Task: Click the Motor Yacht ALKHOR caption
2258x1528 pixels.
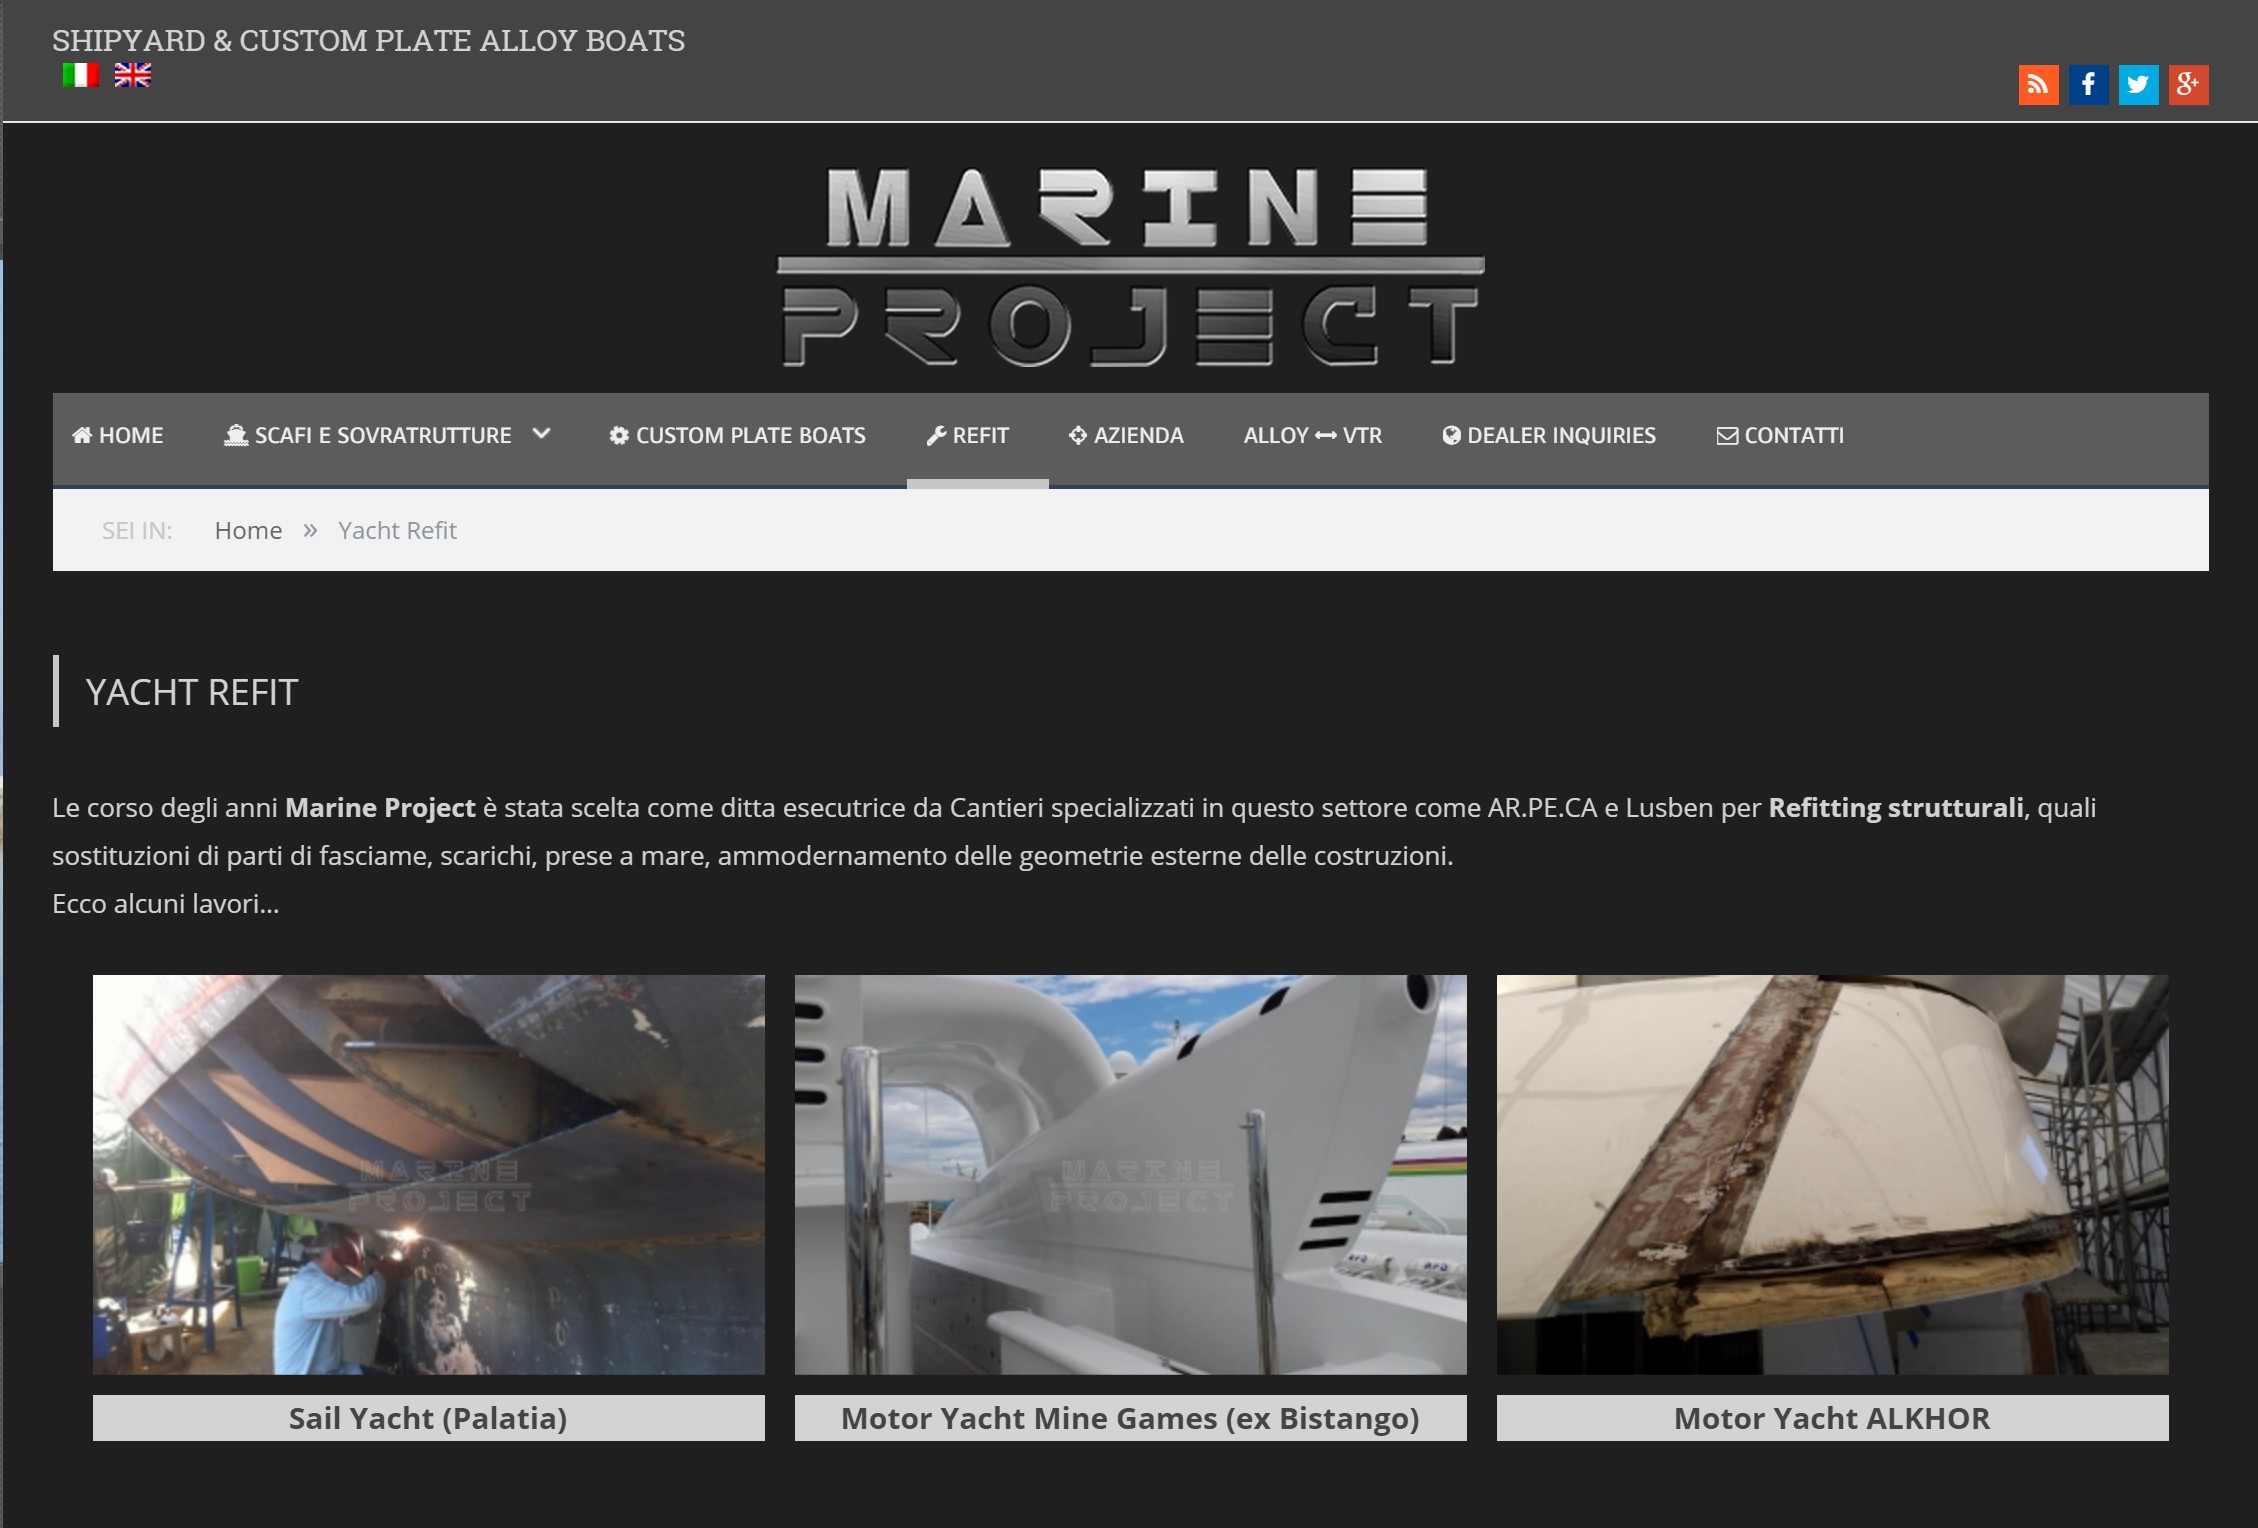Action: pos(1832,1418)
